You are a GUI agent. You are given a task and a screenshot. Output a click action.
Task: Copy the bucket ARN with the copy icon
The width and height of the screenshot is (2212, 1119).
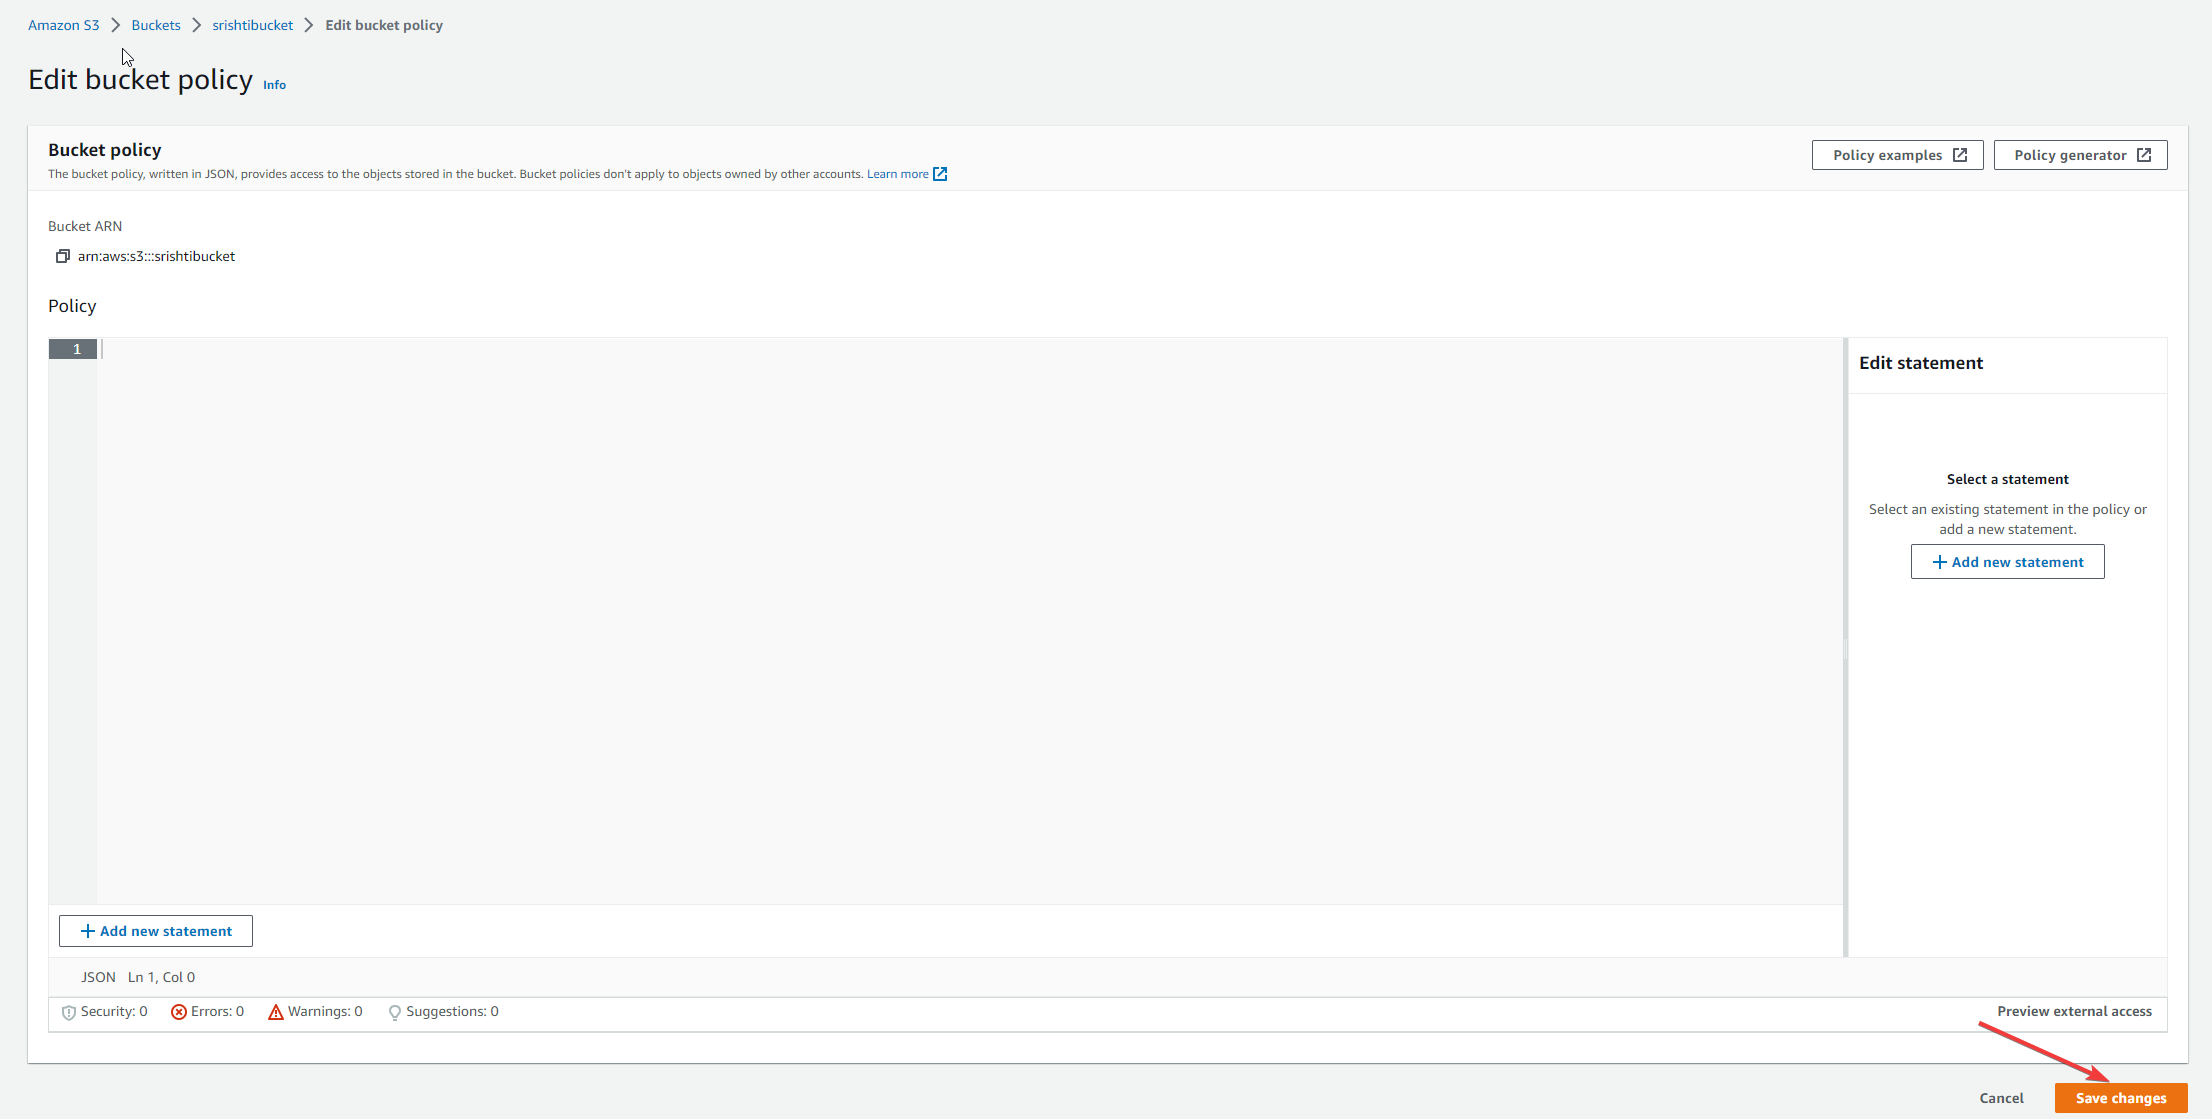[x=62, y=257]
